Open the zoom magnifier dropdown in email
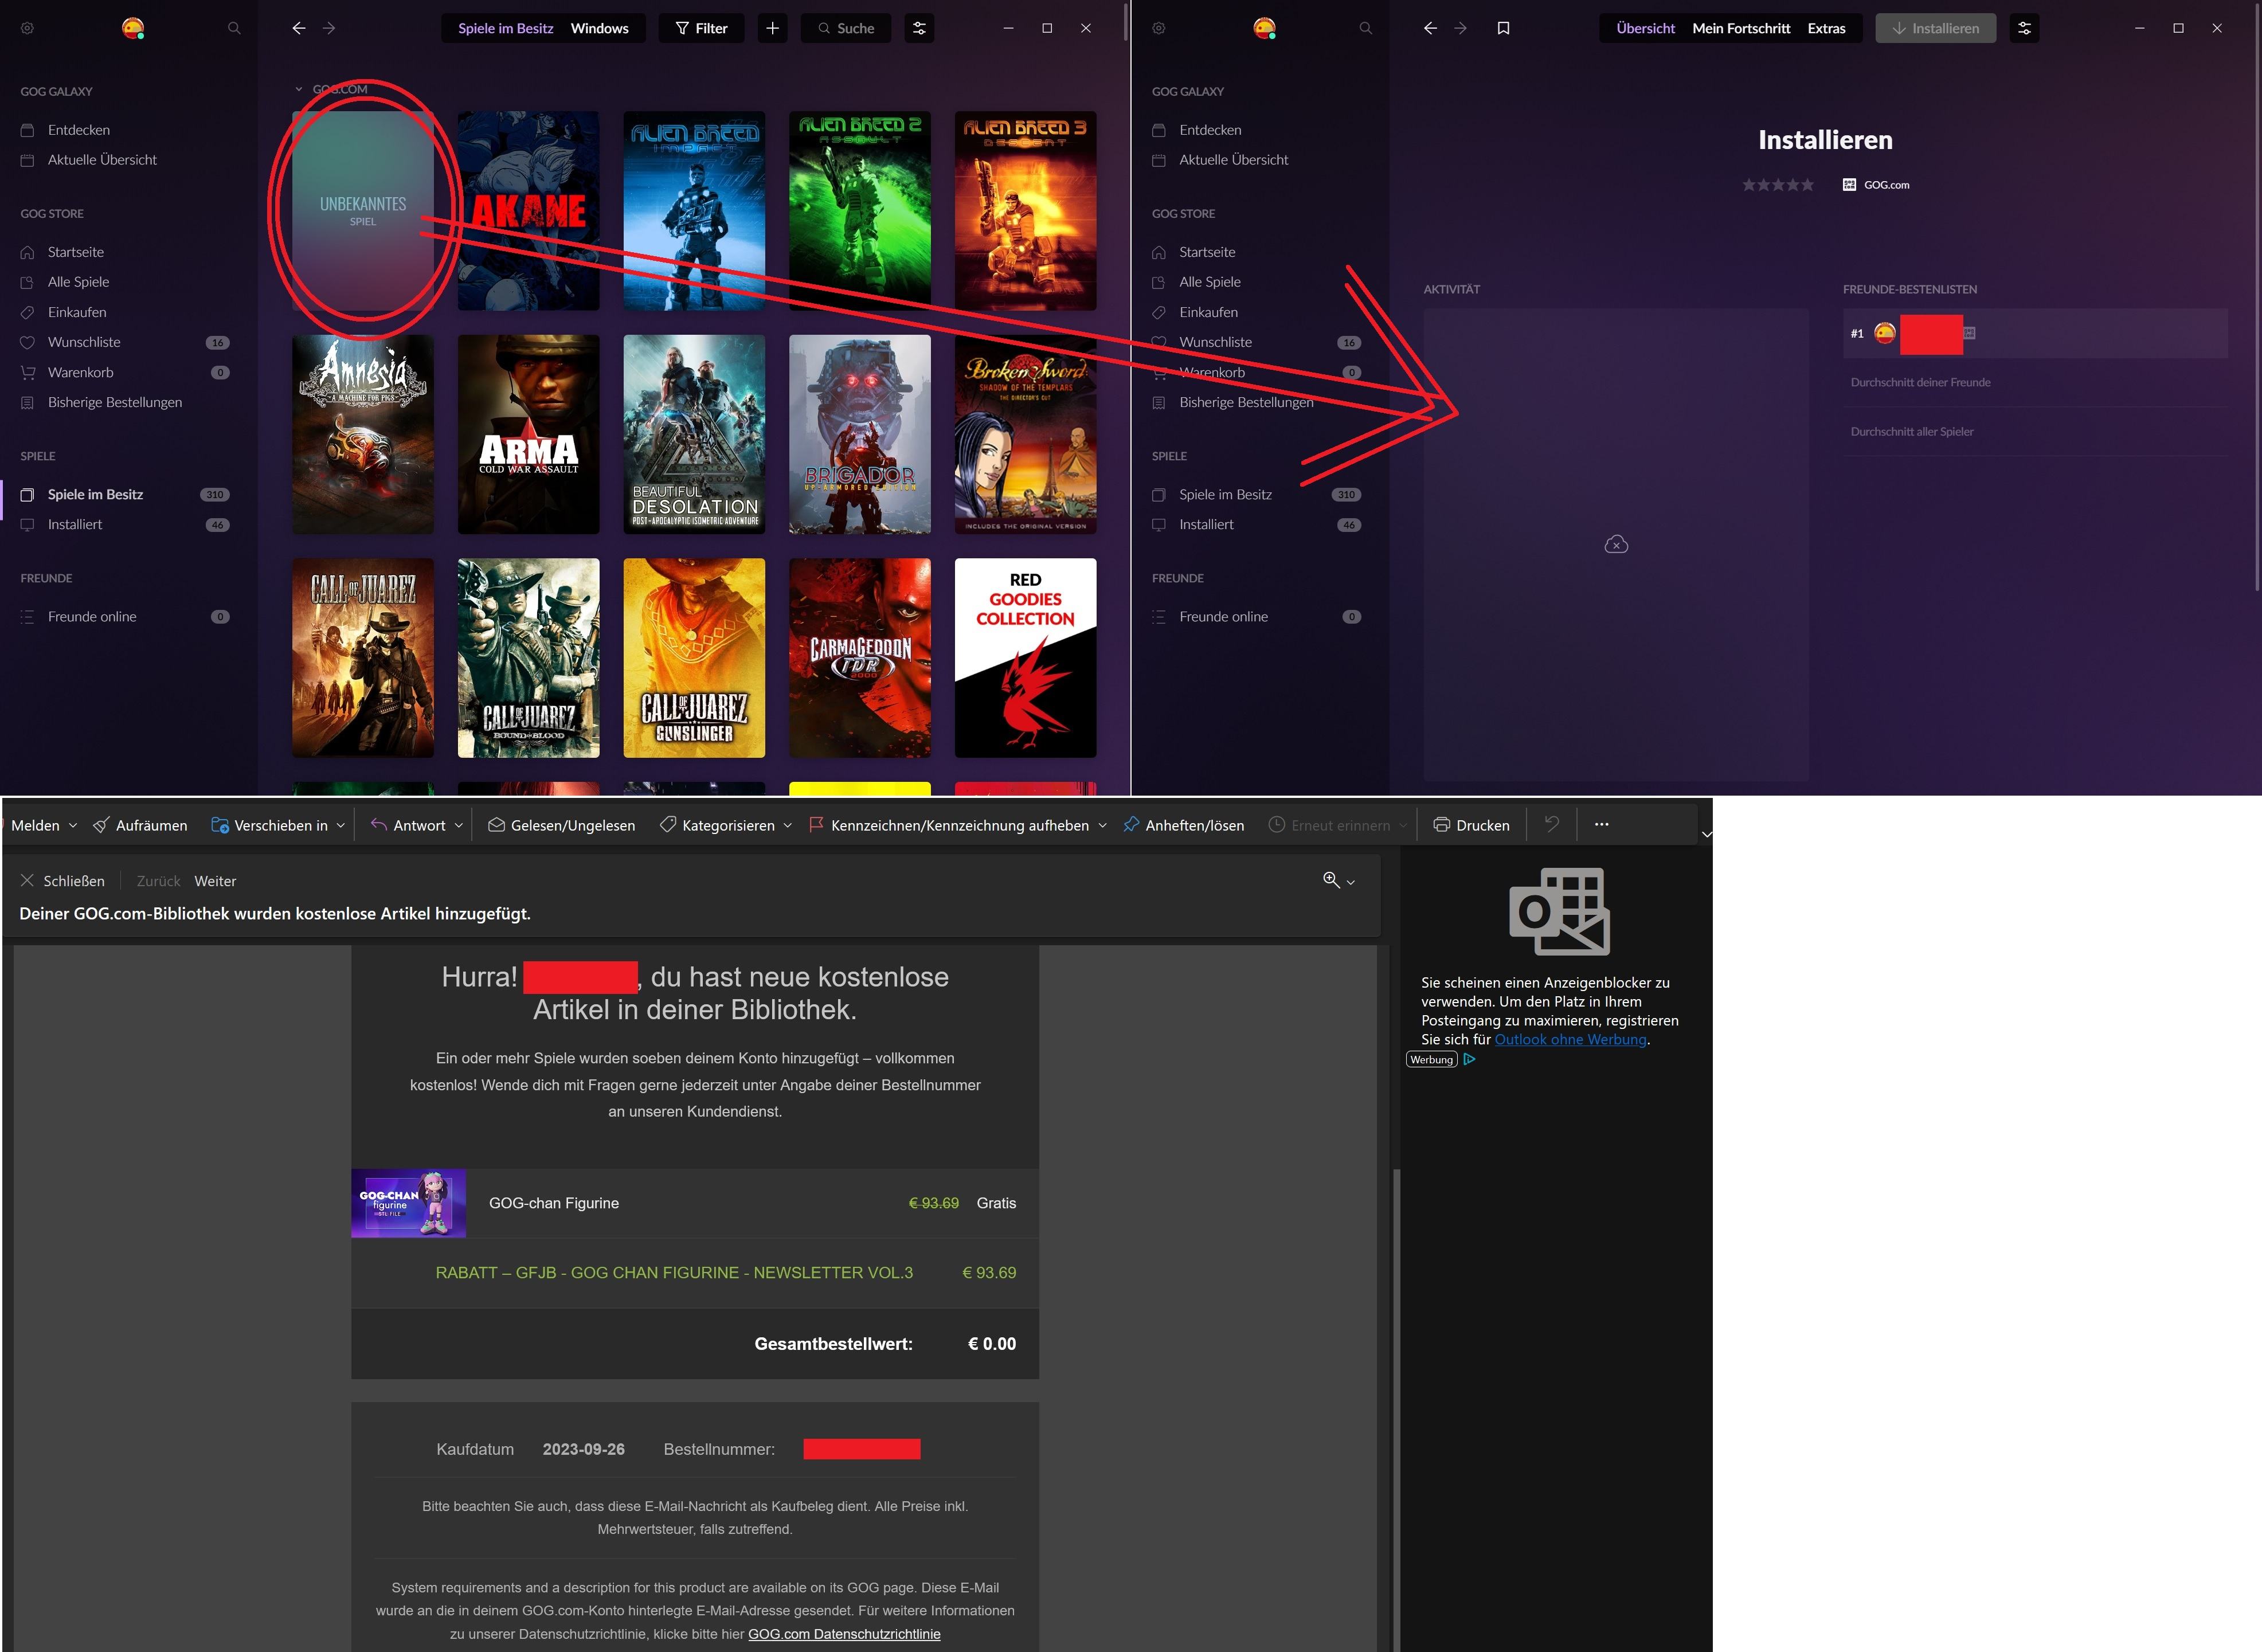 (1339, 880)
